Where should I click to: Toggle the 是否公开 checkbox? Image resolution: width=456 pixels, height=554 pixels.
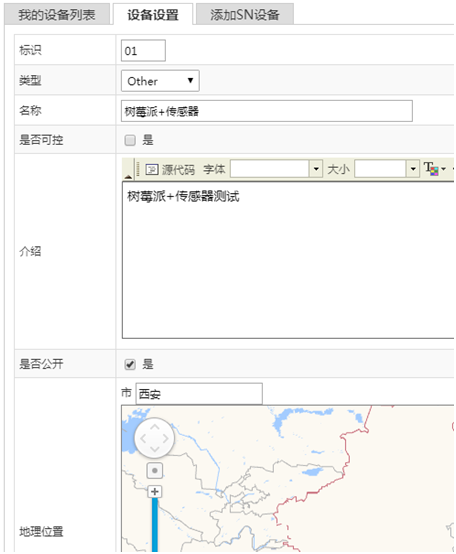pyautogui.click(x=130, y=364)
